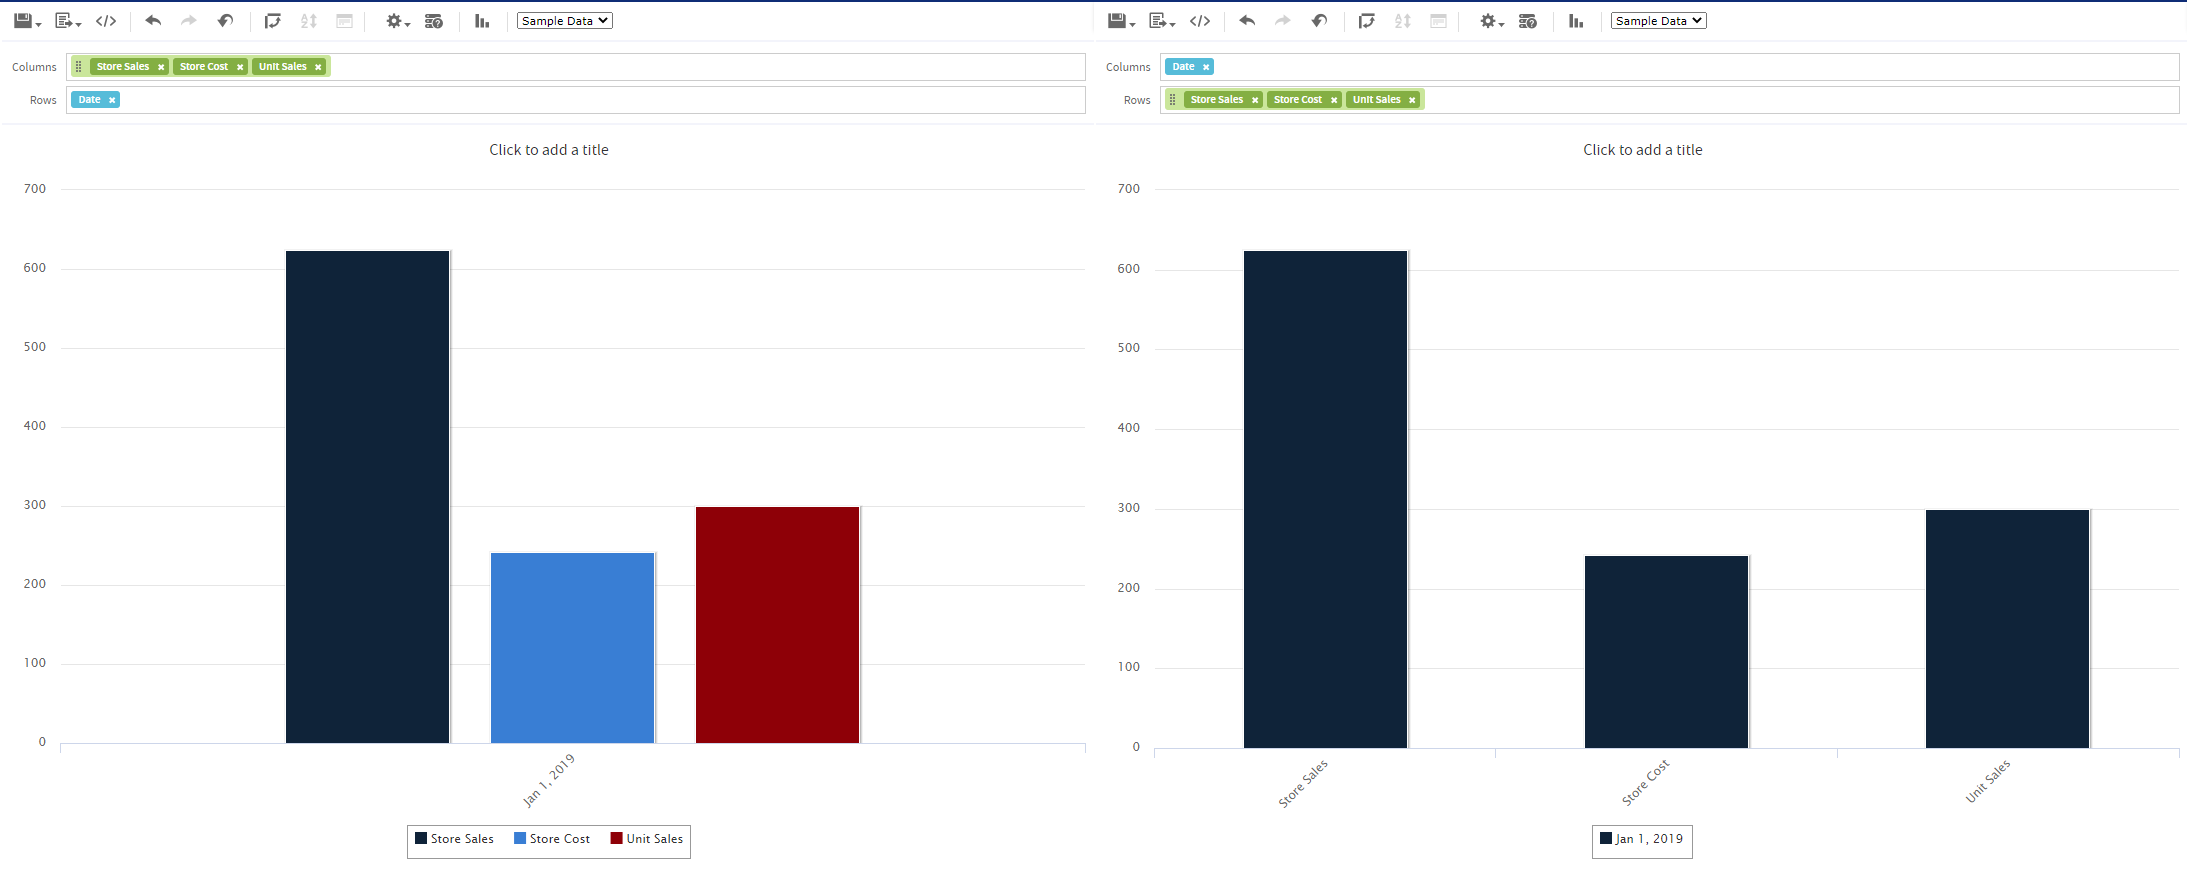Remove Unit Sales from the right panel Rows

1412,100
